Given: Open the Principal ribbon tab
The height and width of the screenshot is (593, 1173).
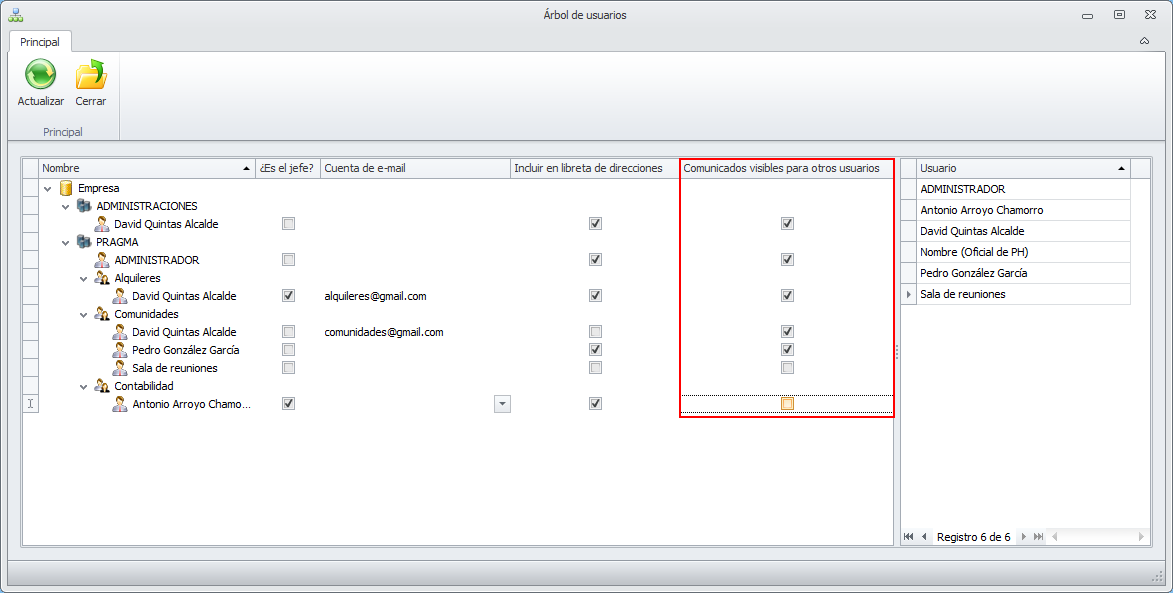Looking at the screenshot, I should 40,42.
